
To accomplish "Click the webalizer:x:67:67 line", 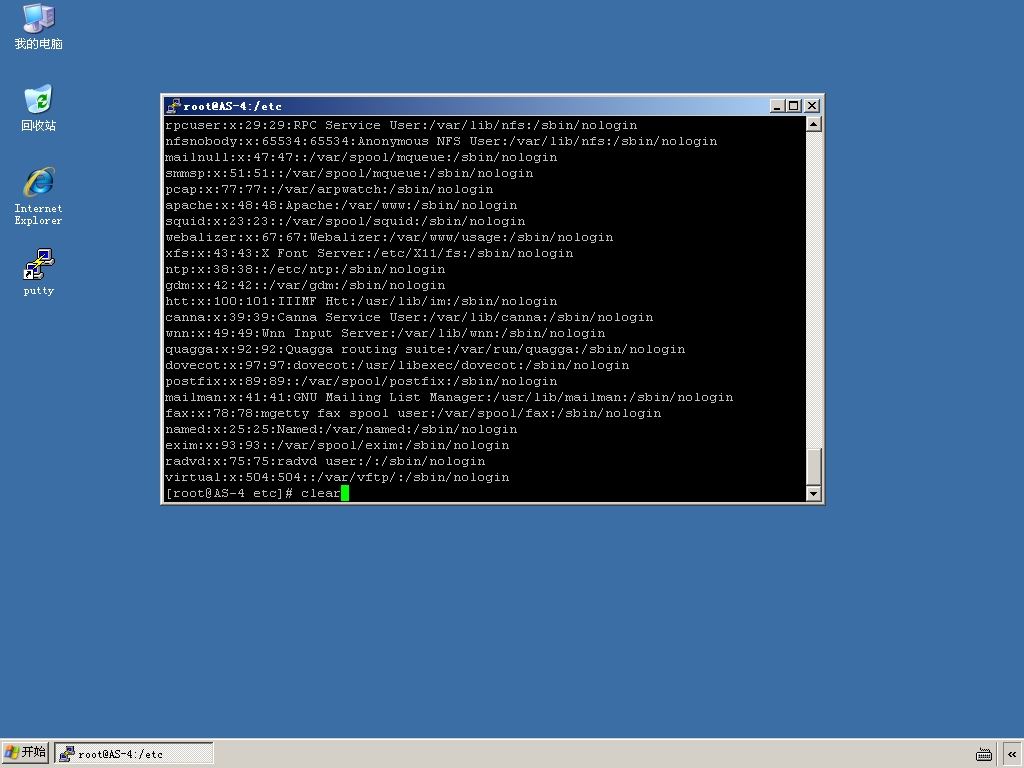I will tap(389, 237).
